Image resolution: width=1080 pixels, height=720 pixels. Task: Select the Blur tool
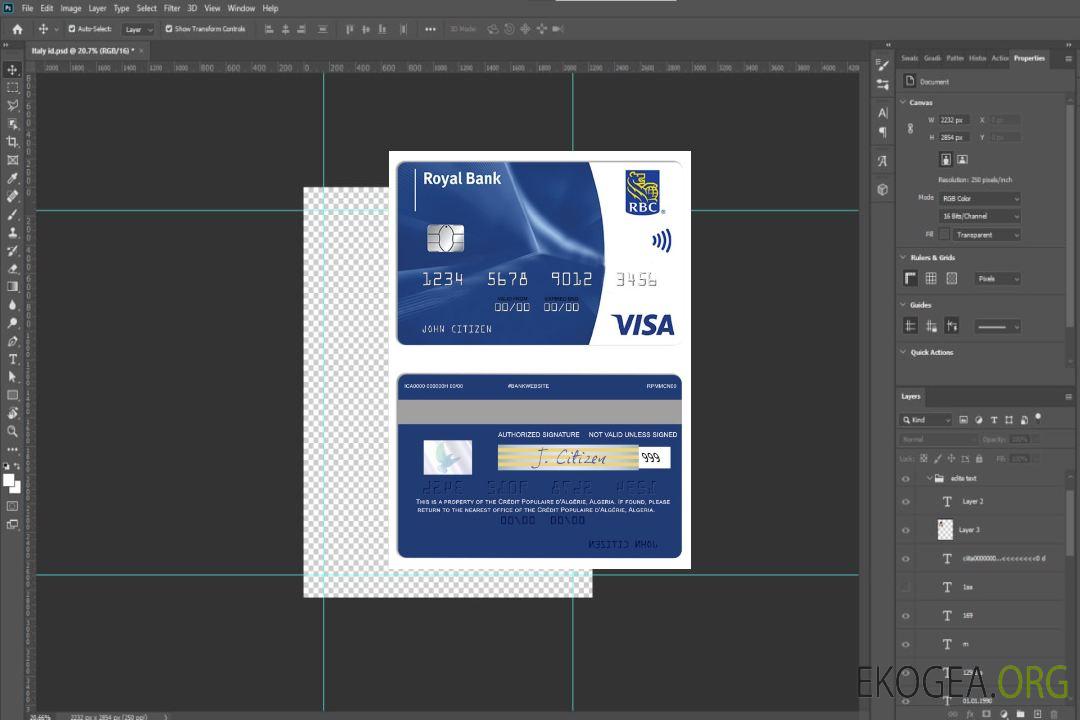[x=12, y=305]
